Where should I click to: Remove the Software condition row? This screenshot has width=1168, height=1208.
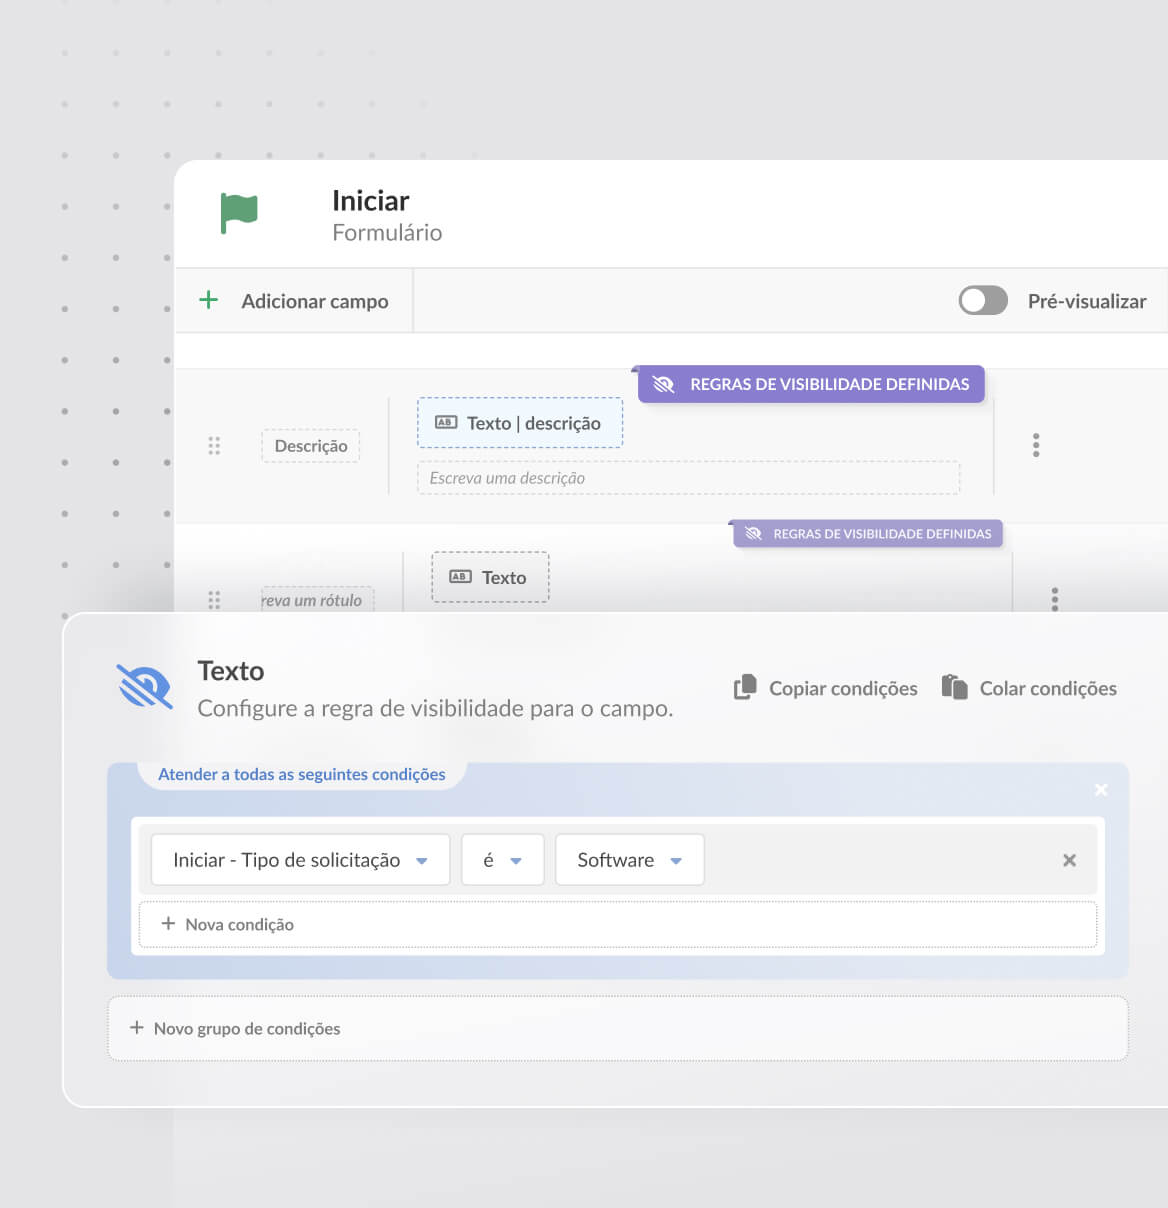point(1069,860)
